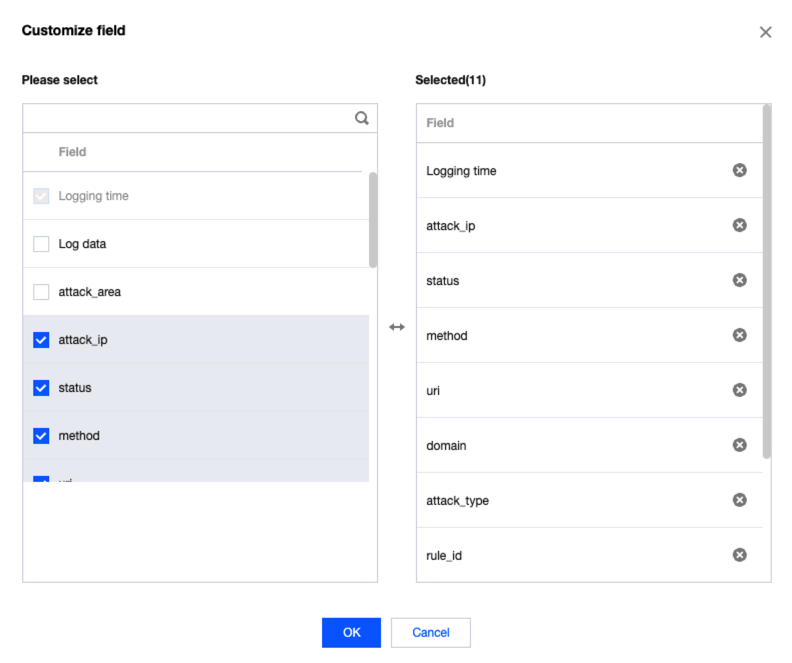Remove attack_type from selected list
Screen dimensions: 792x663
pos(739,500)
